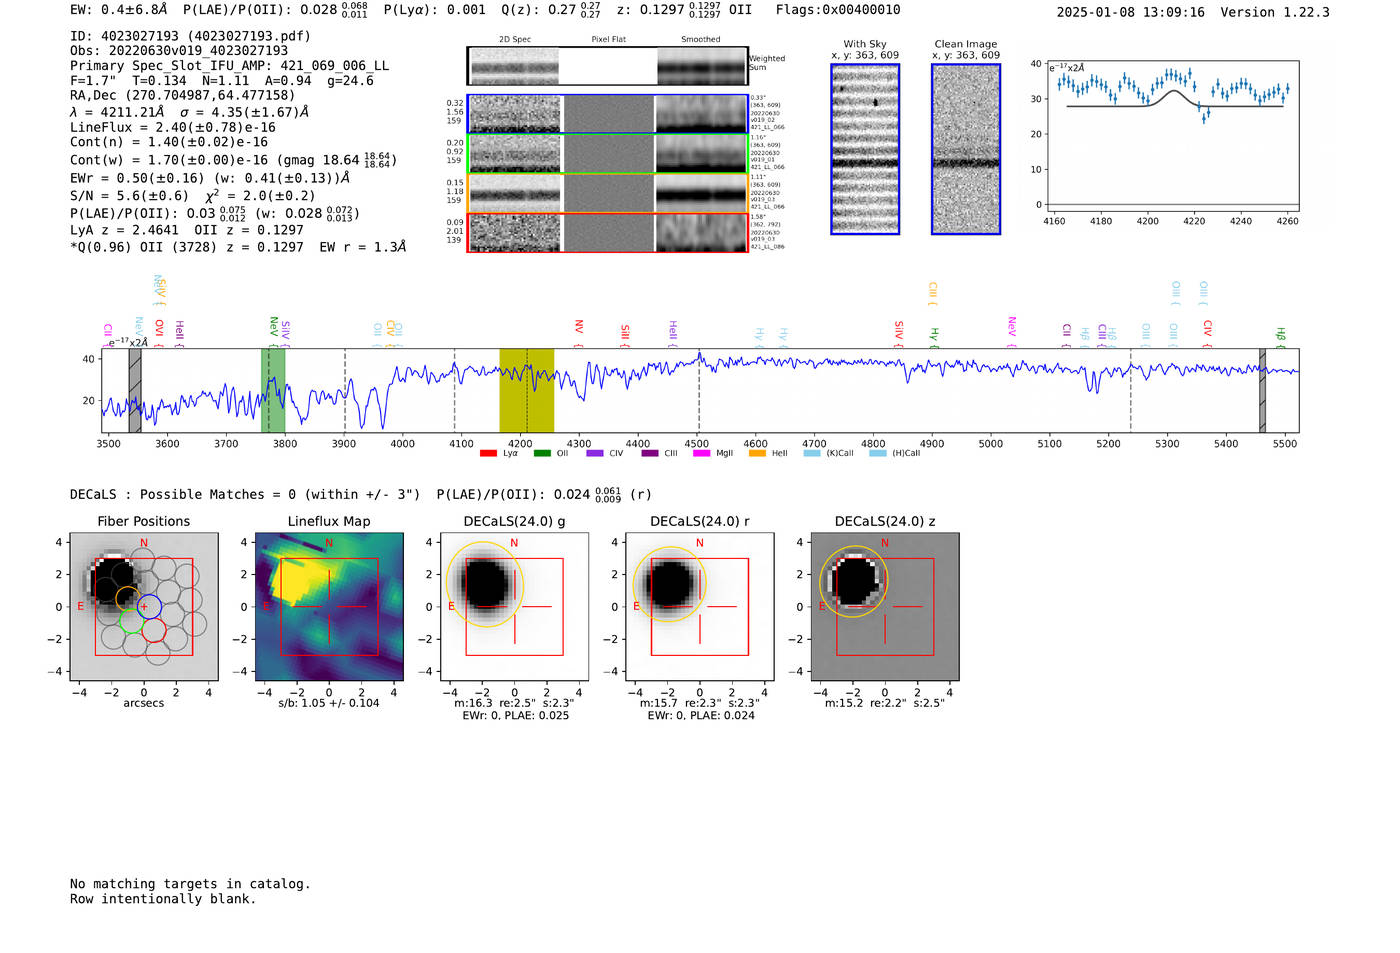Viewport: 1400px width, 953px height.
Task: Click the S/N = 5.6(±0.6) value
Action: click(129, 196)
